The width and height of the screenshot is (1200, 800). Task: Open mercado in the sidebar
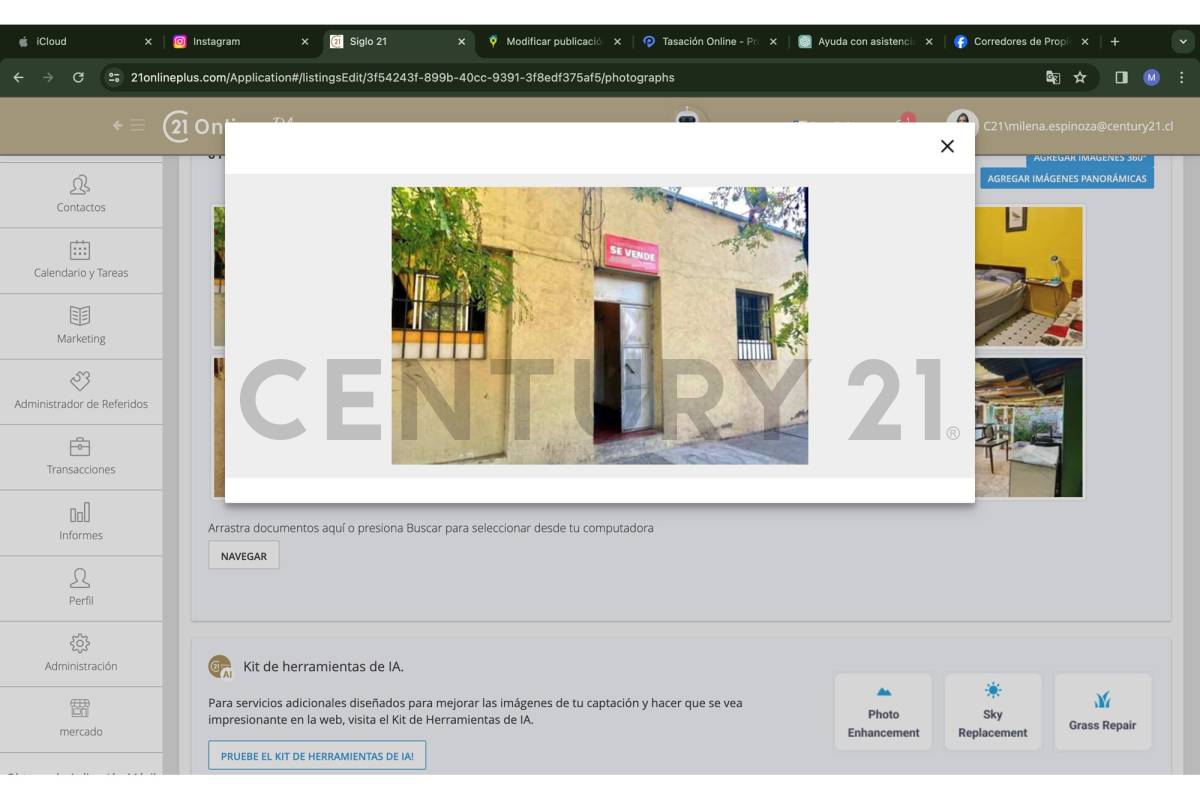tap(81, 719)
